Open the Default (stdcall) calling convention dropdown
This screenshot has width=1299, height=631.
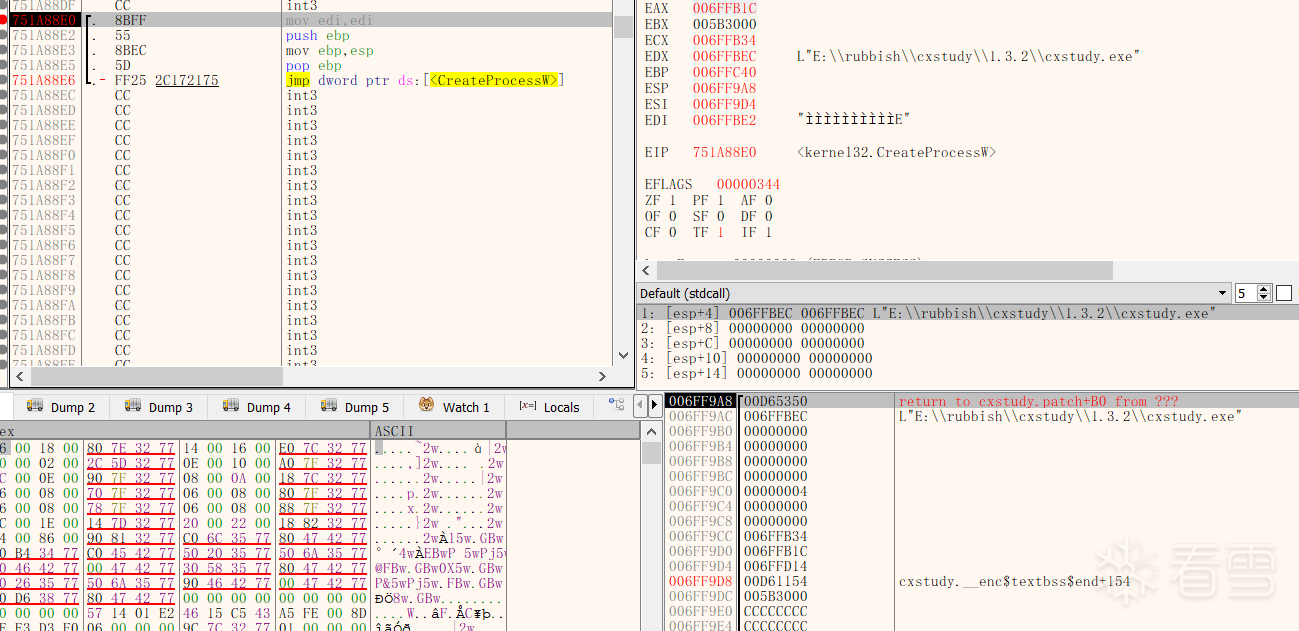[934, 293]
